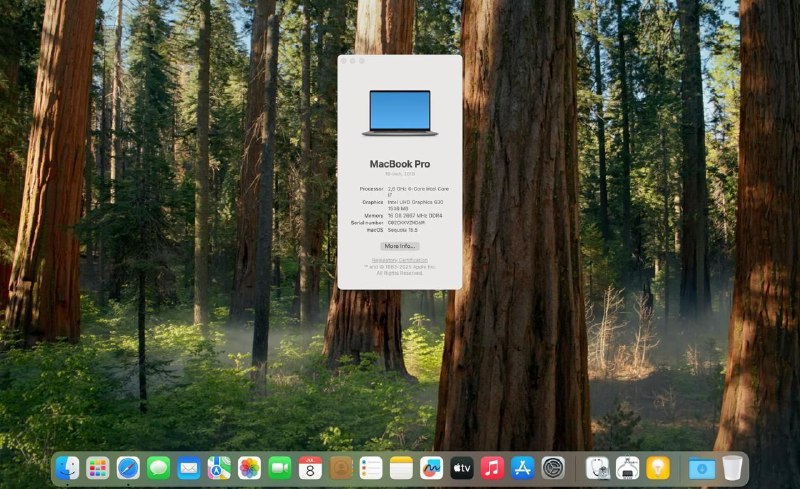Open the Apple TV app icon
The width and height of the screenshot is (800, 489).
pyautogui.click(x=462, y=468)
